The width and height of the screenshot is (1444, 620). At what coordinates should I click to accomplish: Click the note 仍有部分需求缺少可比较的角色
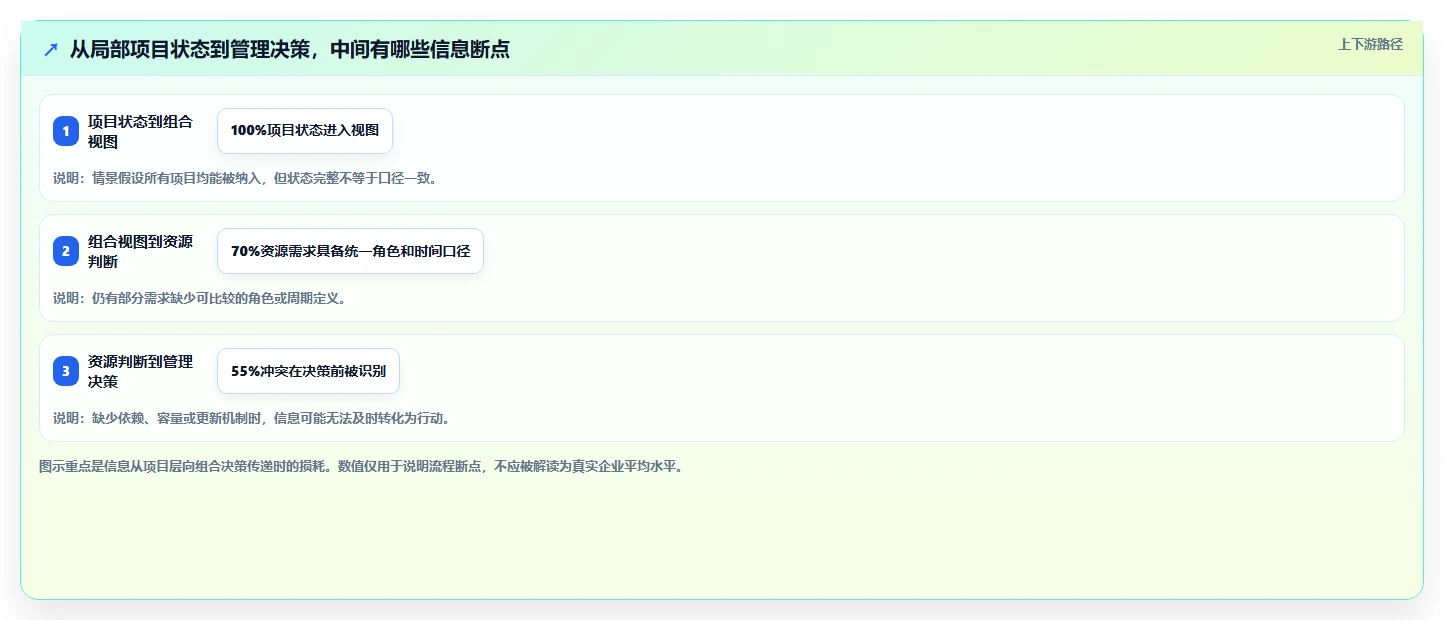[x=200, y=298]
